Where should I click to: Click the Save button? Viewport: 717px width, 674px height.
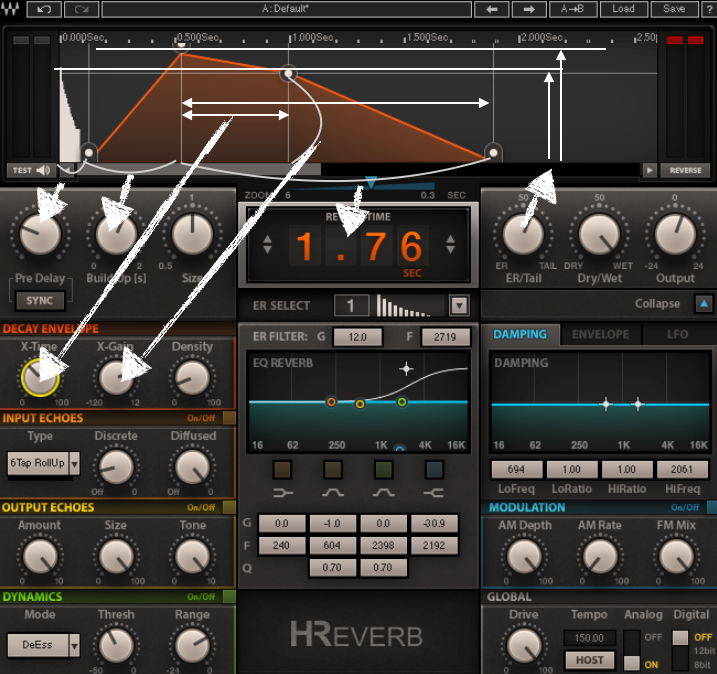(674, 9)
